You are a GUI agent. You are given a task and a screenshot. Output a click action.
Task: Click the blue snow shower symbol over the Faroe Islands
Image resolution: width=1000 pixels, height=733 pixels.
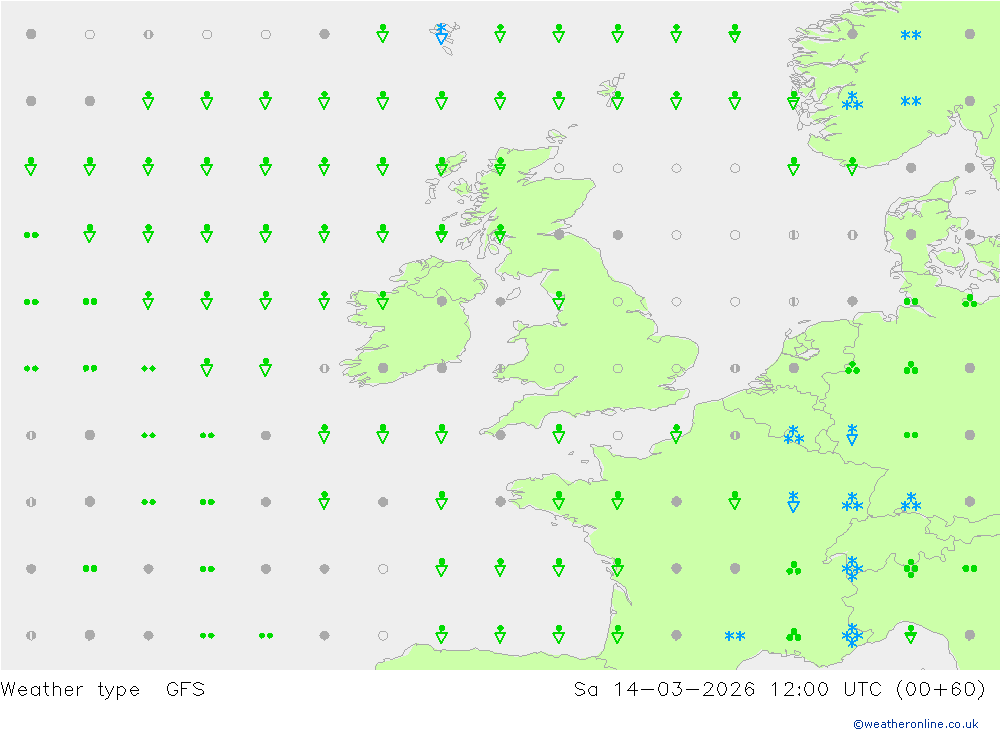point(441,33)
